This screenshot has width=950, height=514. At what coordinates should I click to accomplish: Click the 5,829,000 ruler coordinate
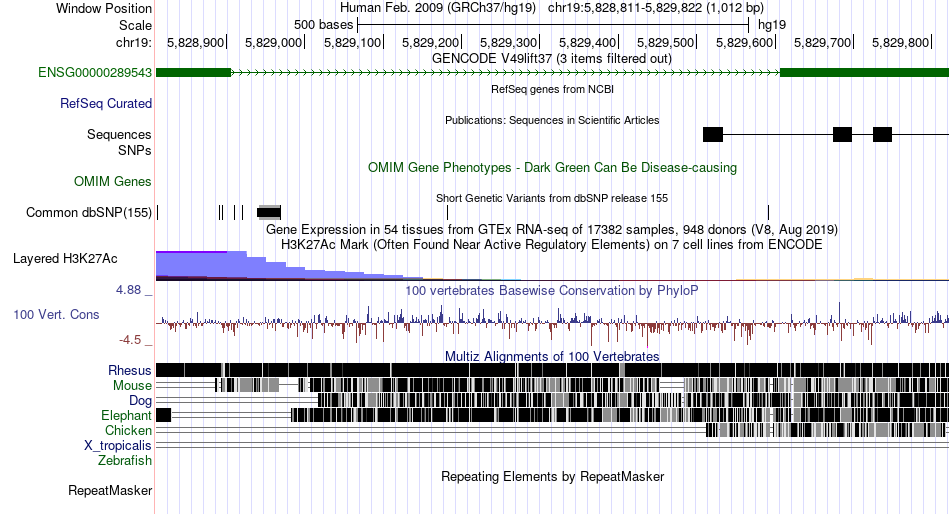point(273,42)
